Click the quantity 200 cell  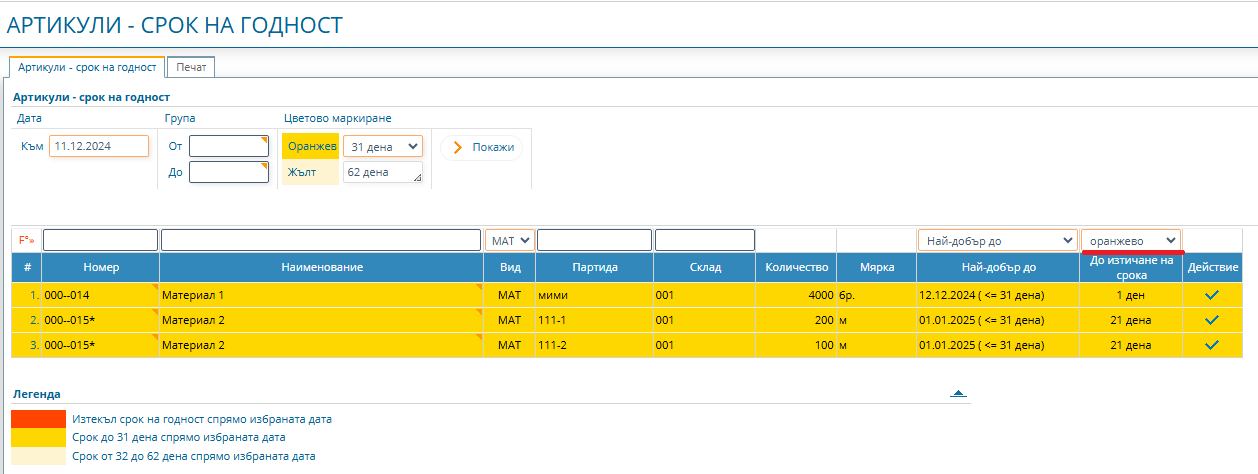[x=797, y=320]
